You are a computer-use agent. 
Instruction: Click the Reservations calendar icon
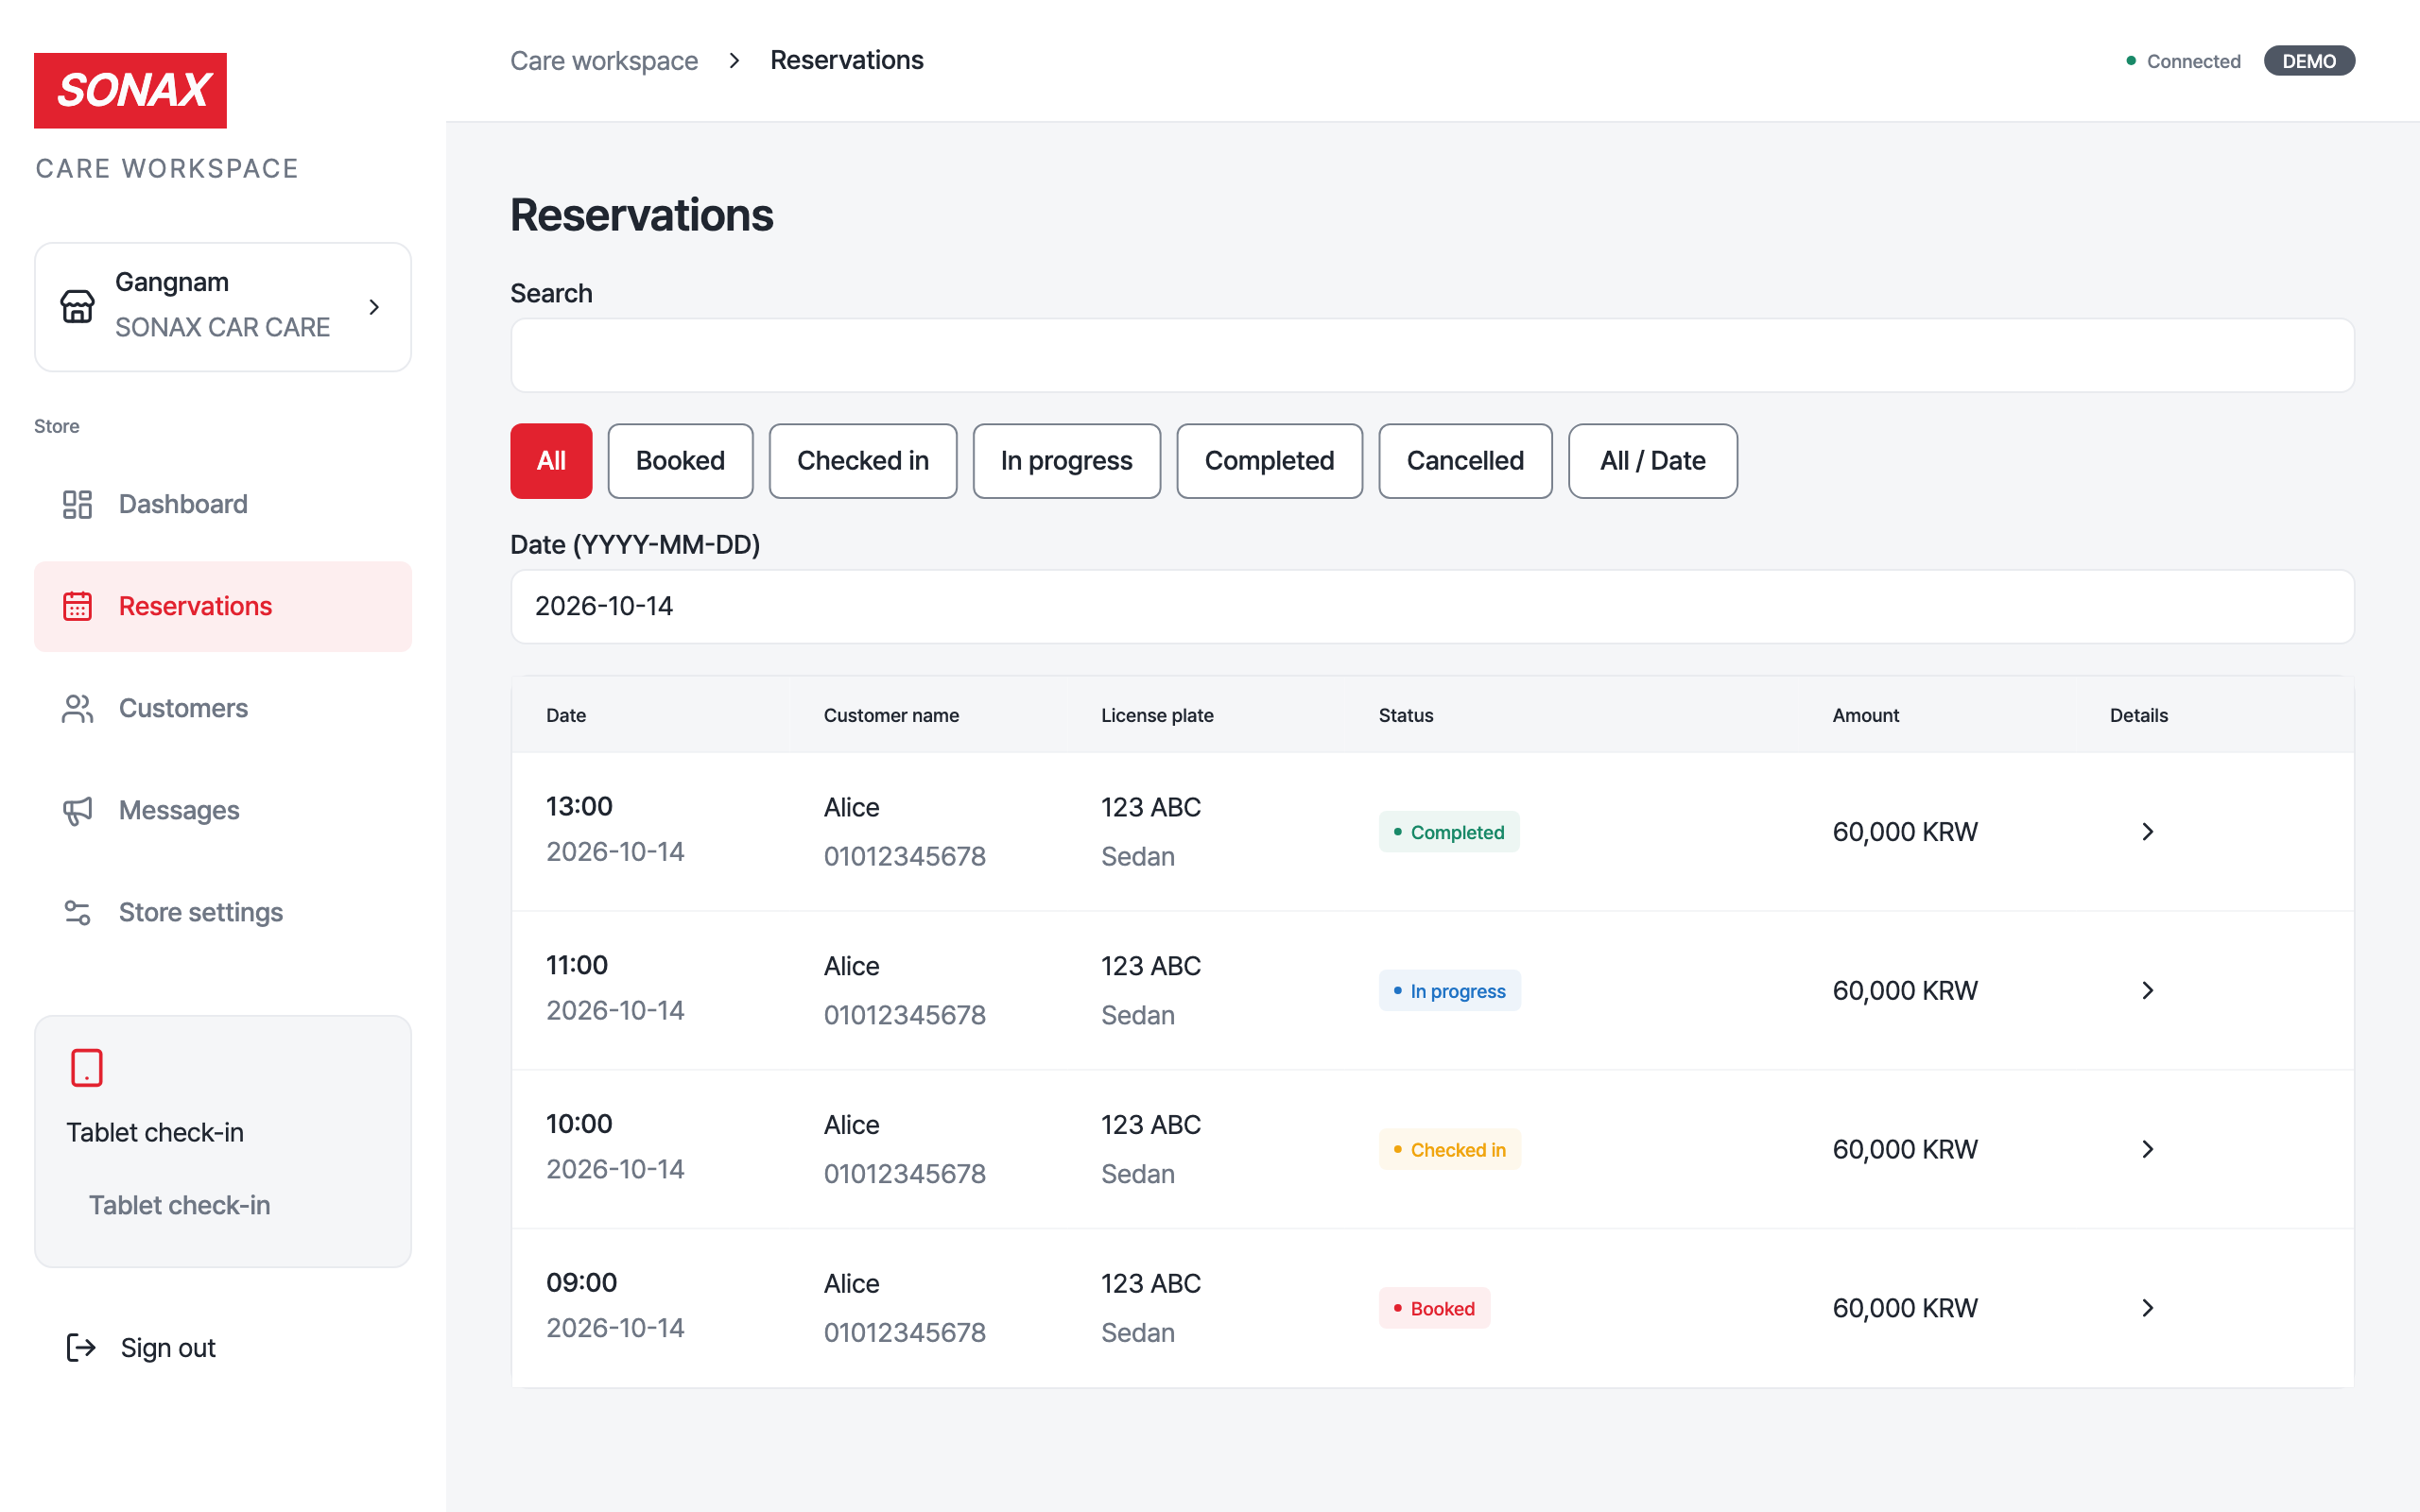[77, 606]
